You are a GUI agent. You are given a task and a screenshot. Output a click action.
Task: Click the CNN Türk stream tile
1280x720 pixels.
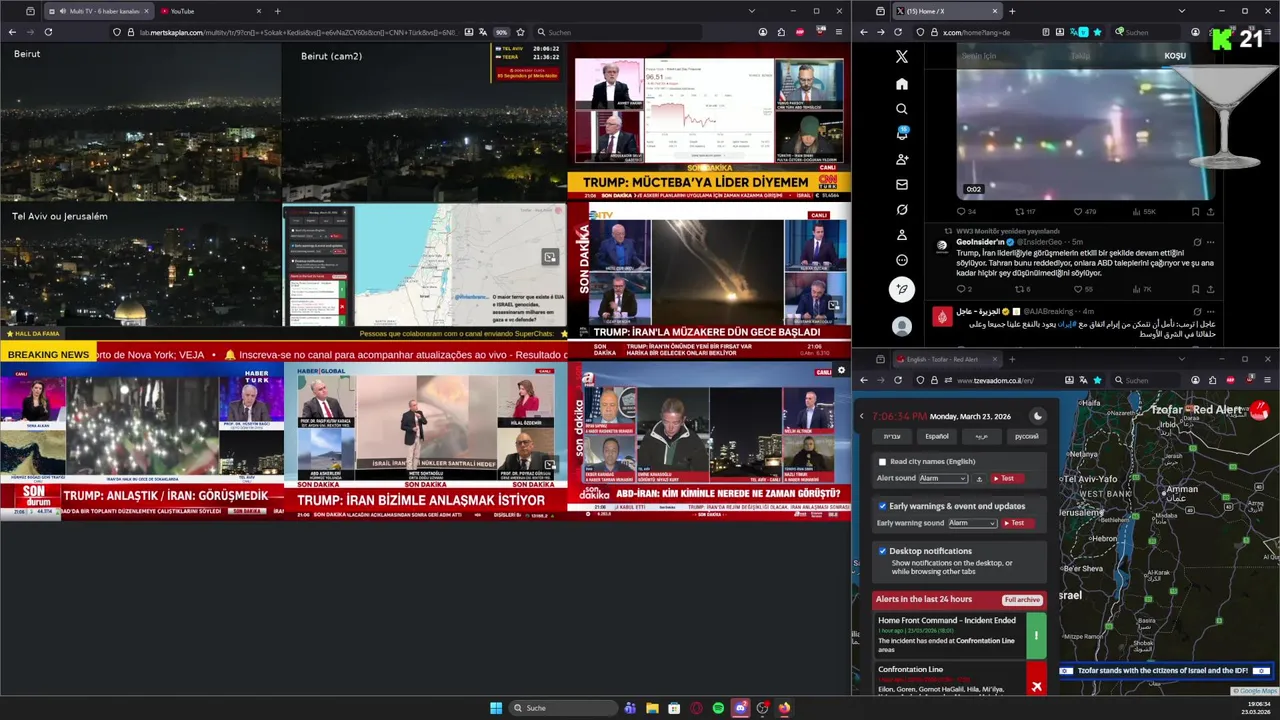click(709, 120)
